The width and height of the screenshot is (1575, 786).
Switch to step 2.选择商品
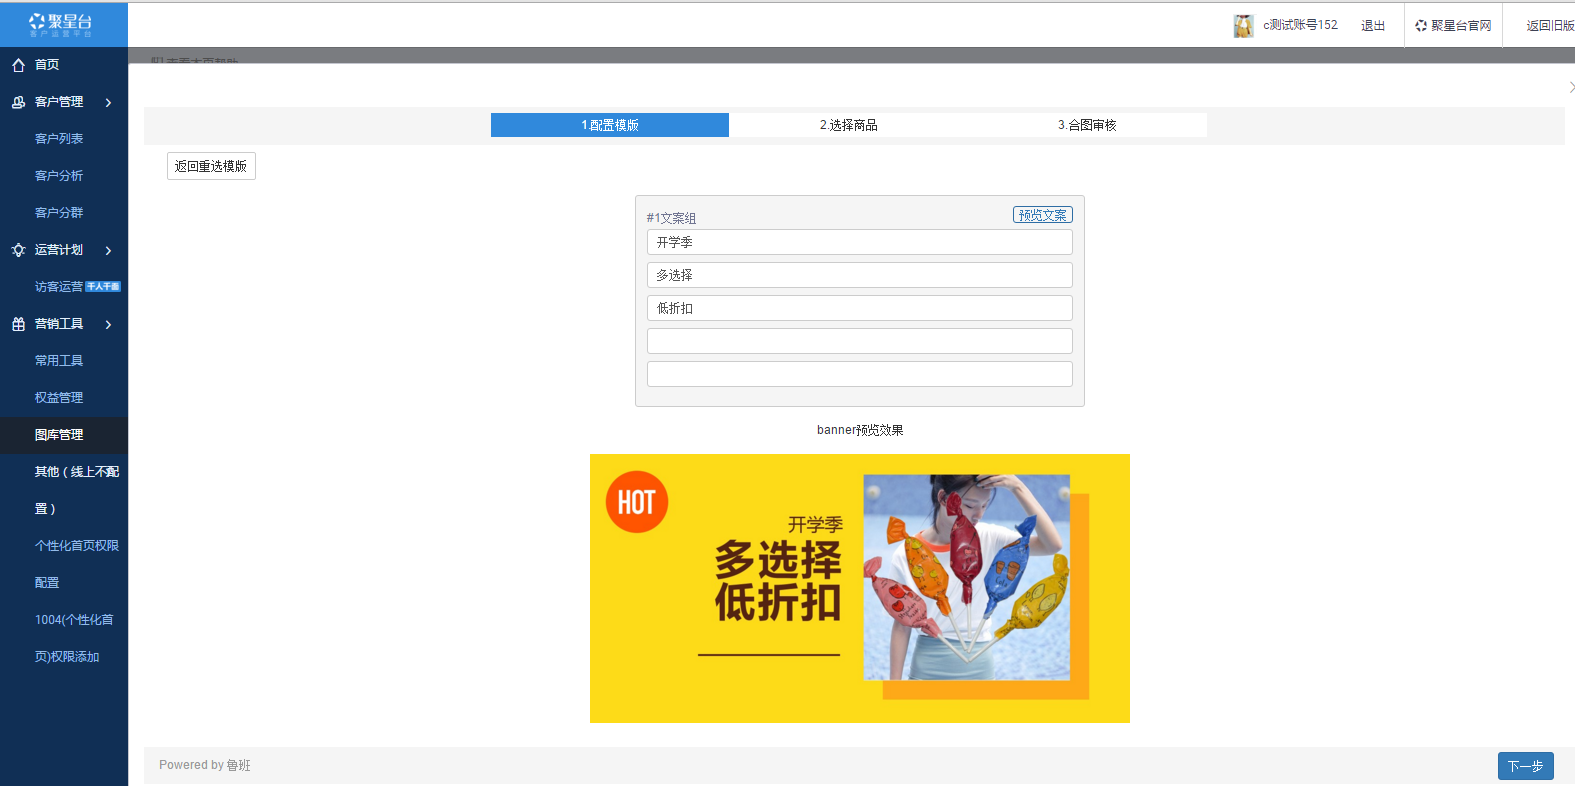848,125
